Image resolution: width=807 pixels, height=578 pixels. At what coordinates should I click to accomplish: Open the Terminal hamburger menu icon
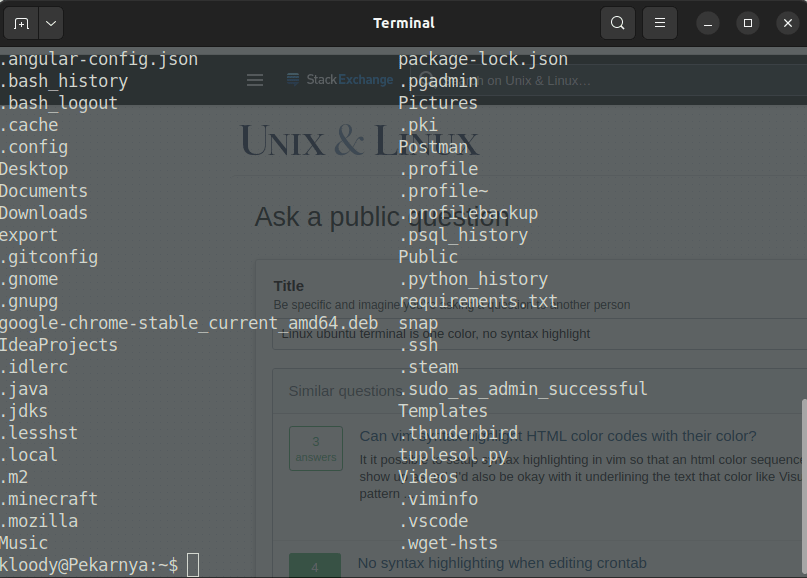tap(659, 22)
